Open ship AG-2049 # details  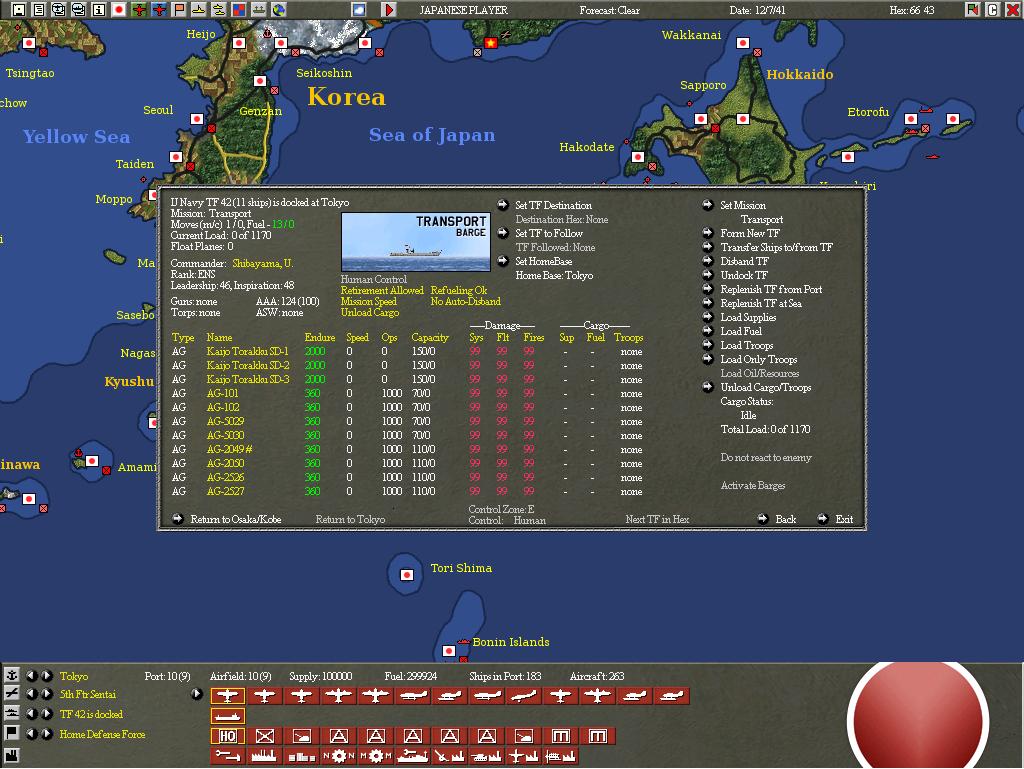coord(229,450)
